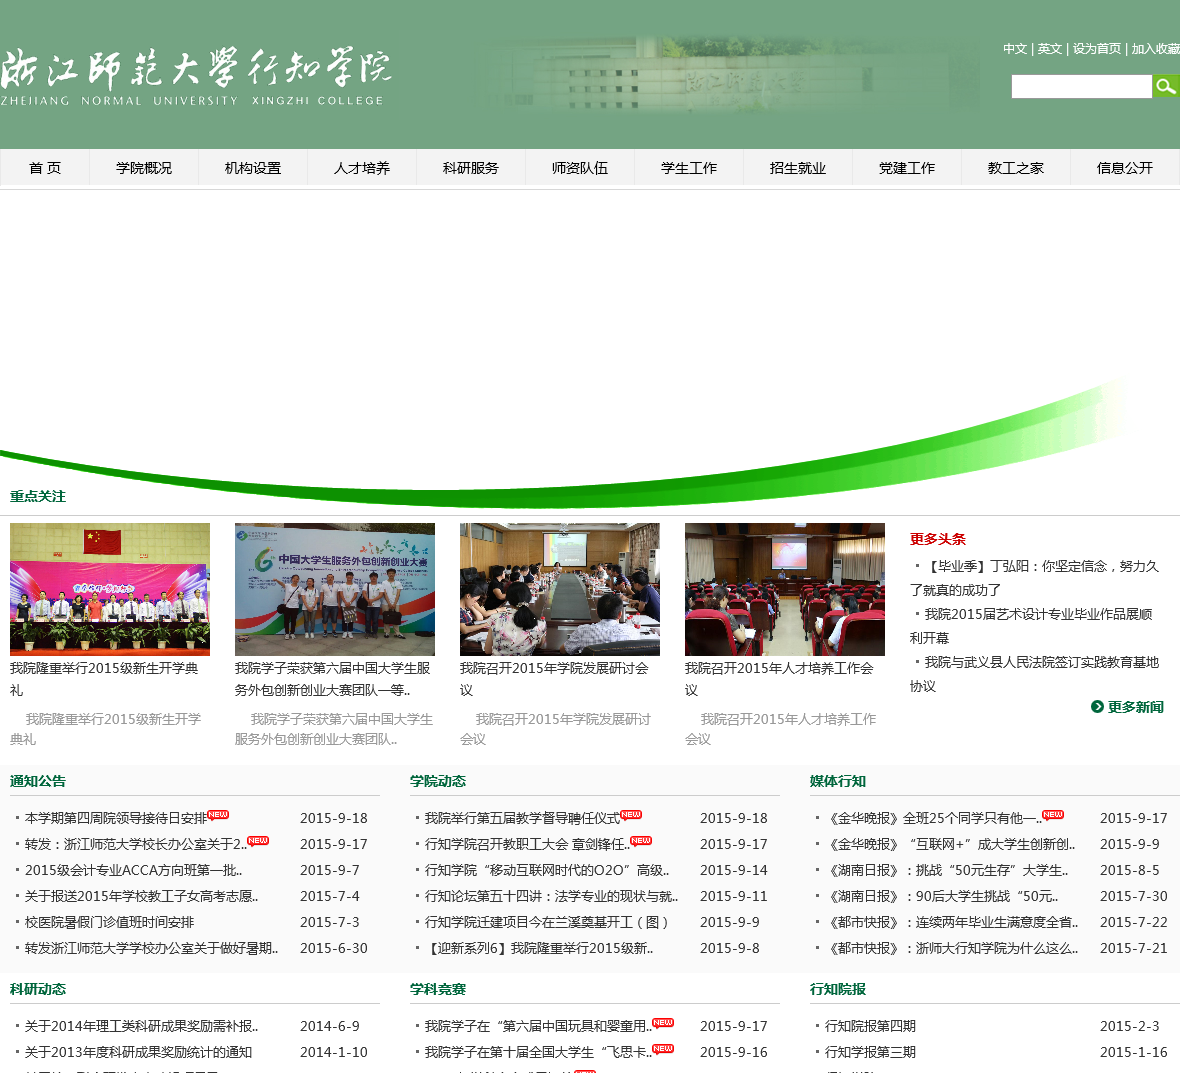
Task: Open the 学科竞赛 section heading
Action: (x=438, y=989)
